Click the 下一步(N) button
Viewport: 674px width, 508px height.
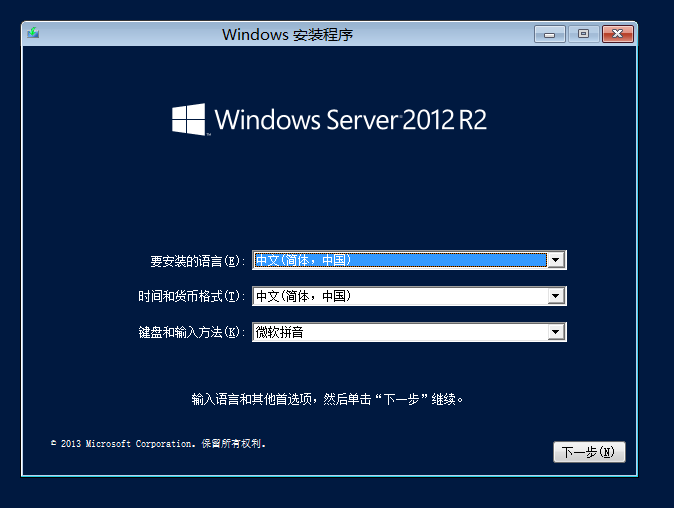pos(589,452)
